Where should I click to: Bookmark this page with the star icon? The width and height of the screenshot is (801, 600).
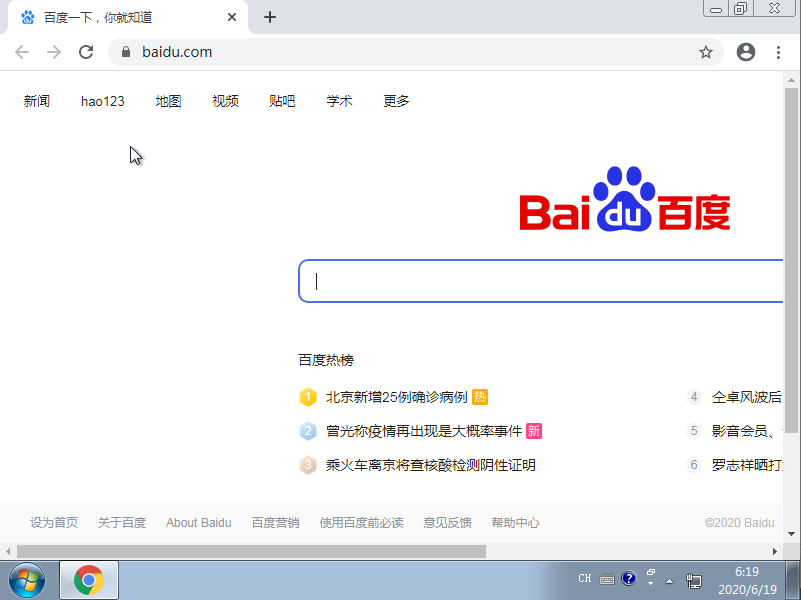point(706,52)
